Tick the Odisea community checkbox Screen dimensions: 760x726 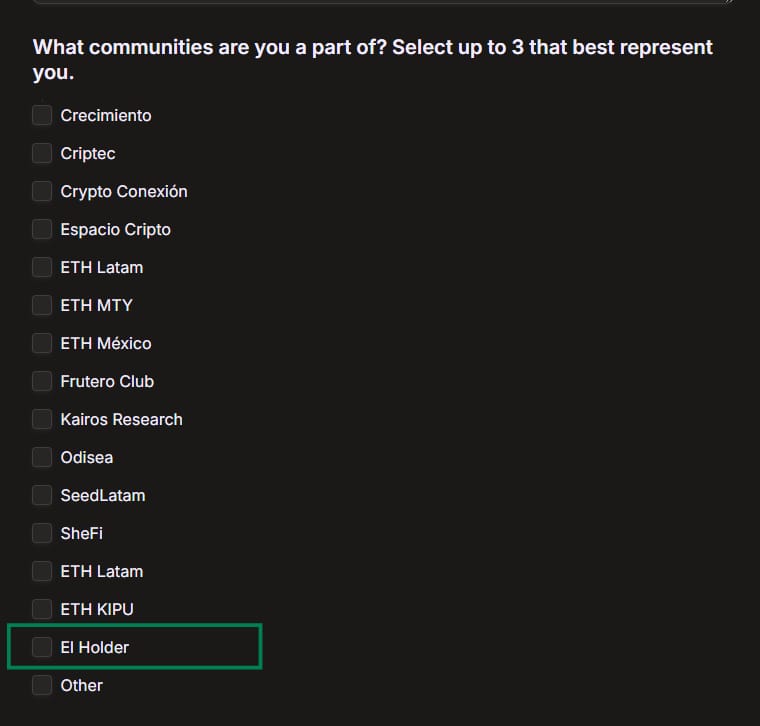pyautogui.click(x=42, y=457)
